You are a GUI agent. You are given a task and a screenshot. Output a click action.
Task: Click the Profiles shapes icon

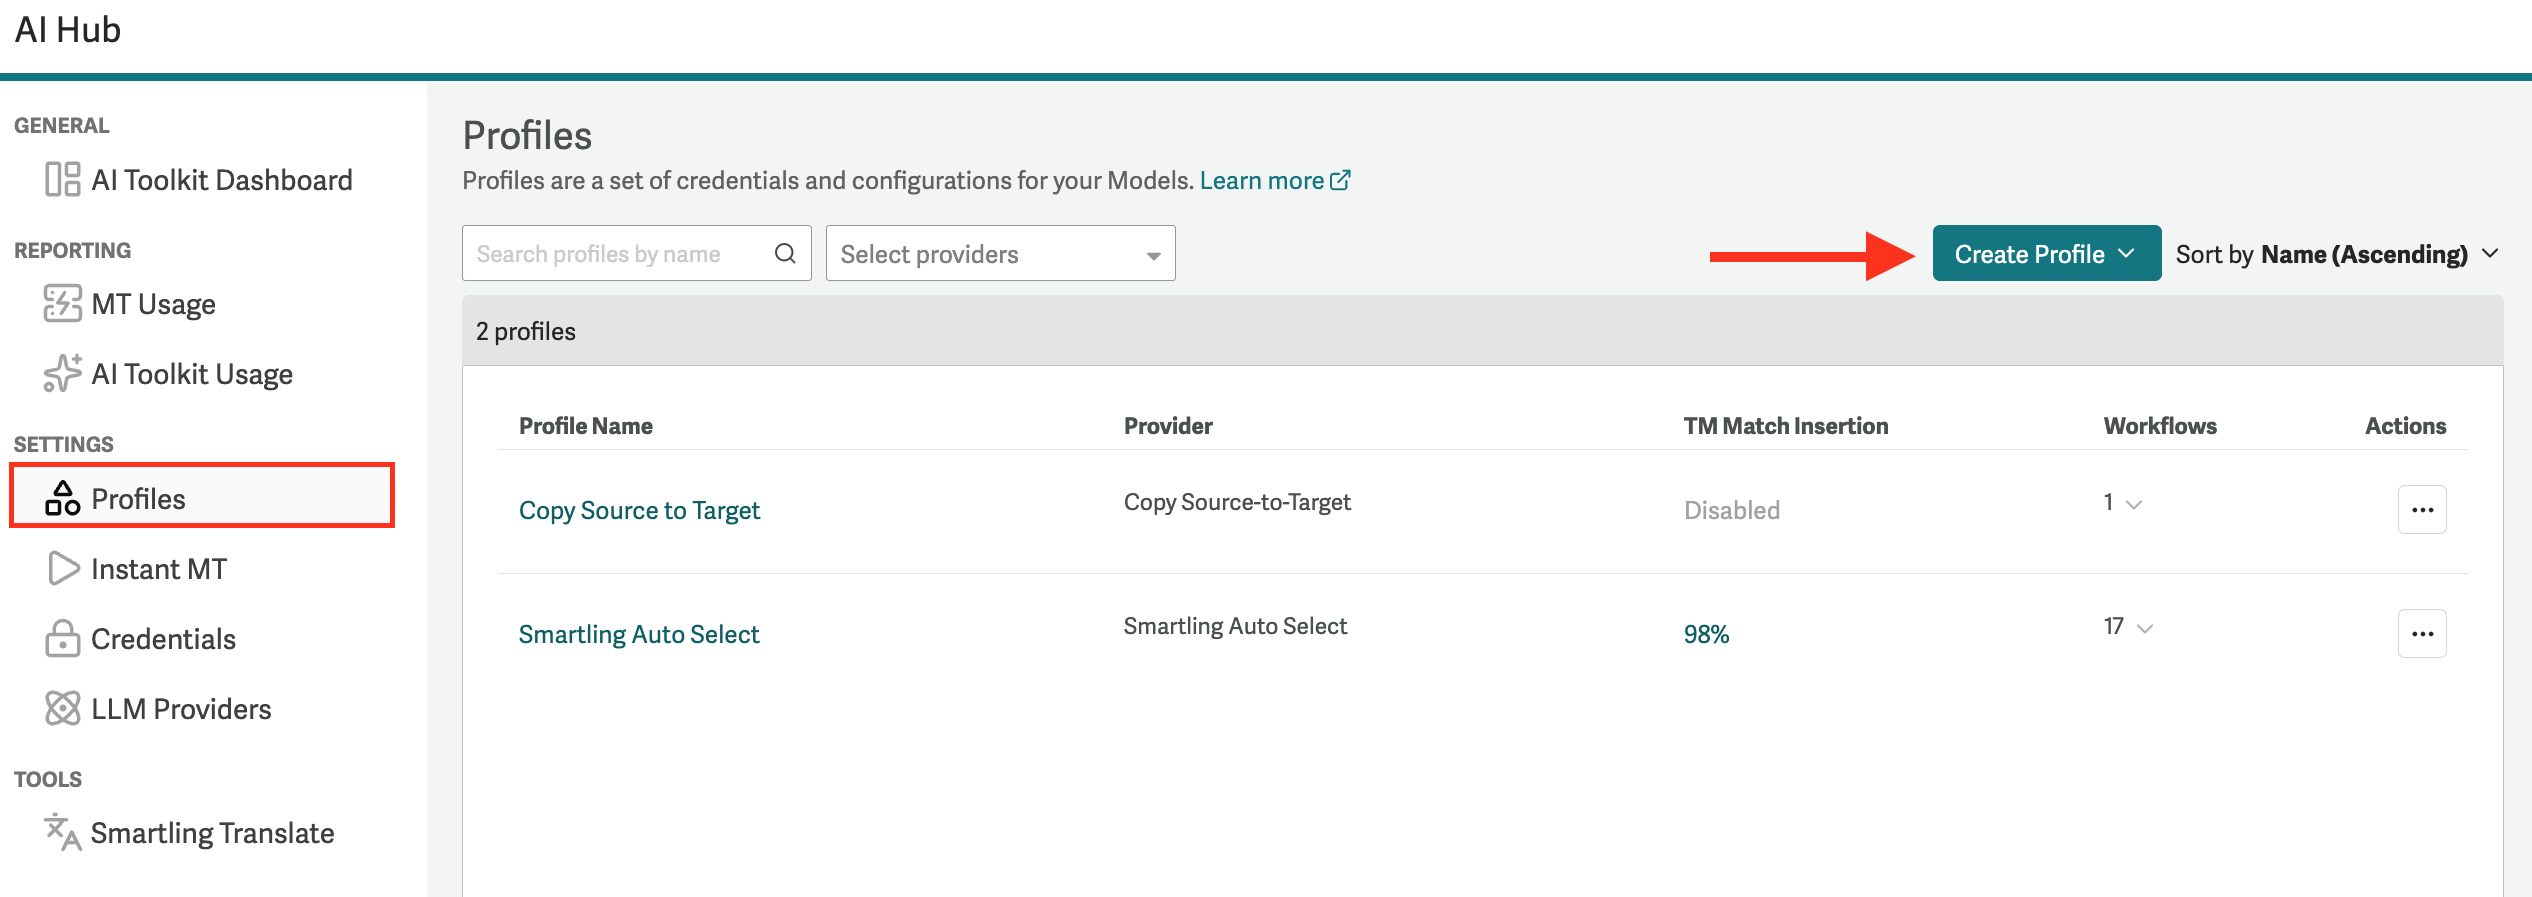(x=62, y=498)
